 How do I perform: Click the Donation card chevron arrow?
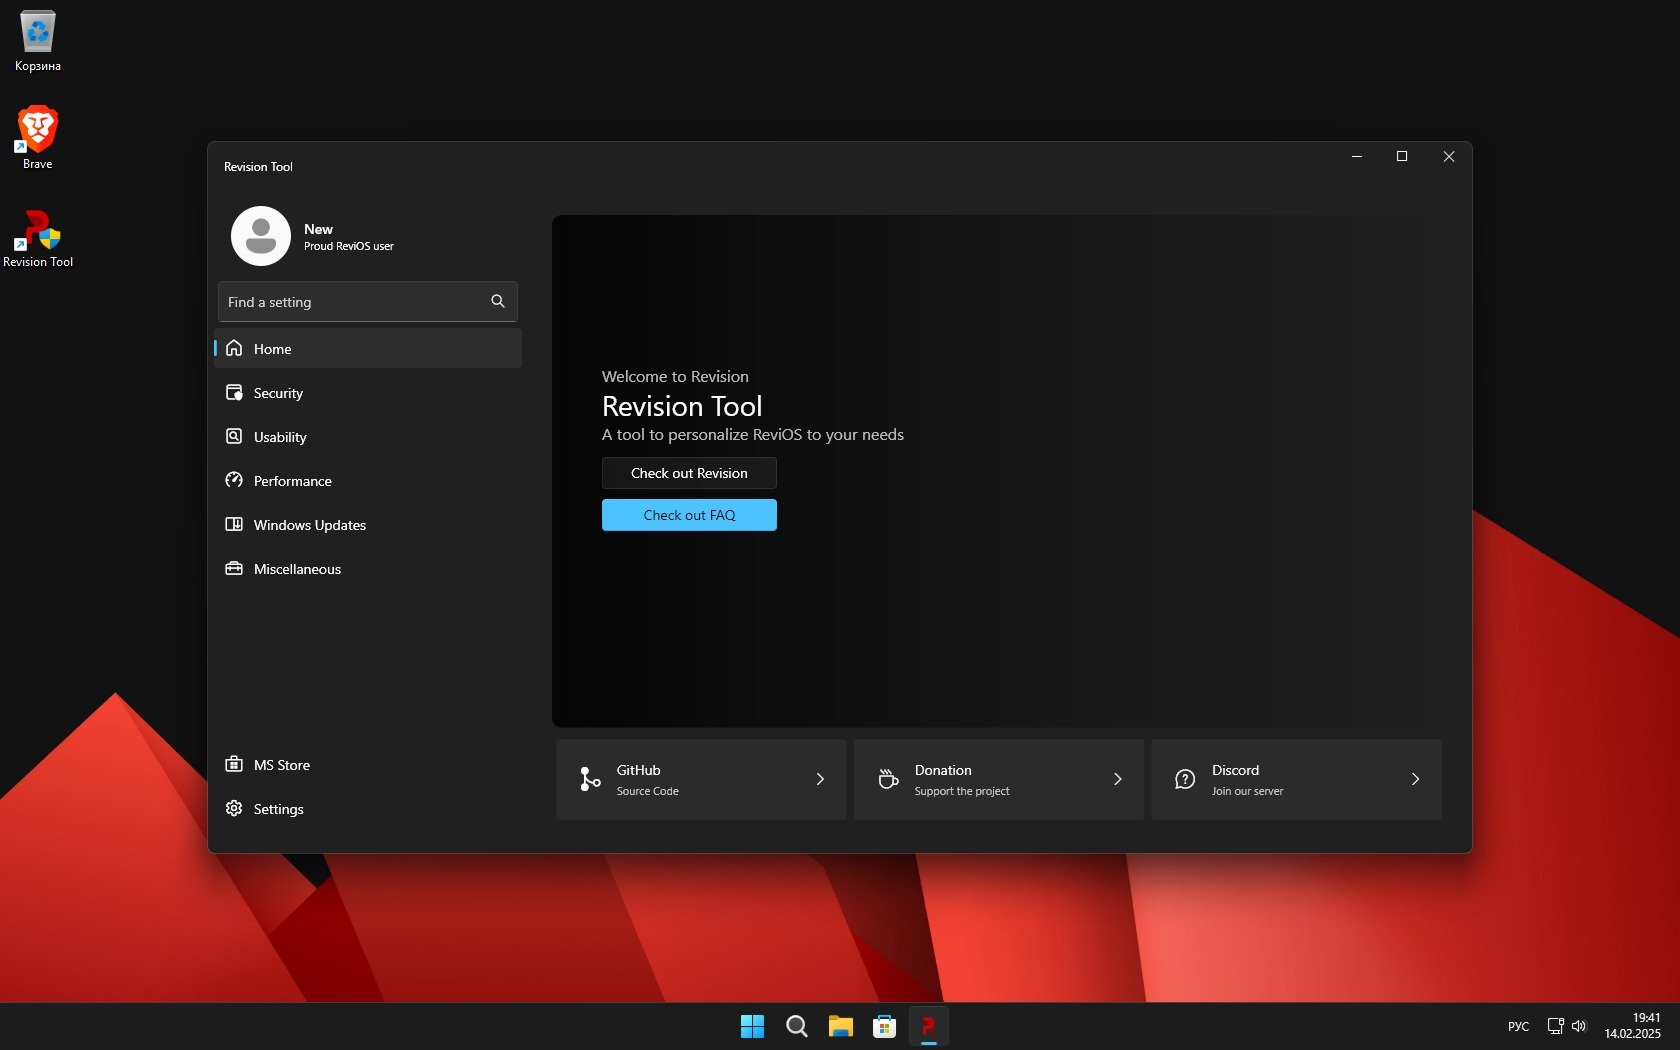point(1117,779)
